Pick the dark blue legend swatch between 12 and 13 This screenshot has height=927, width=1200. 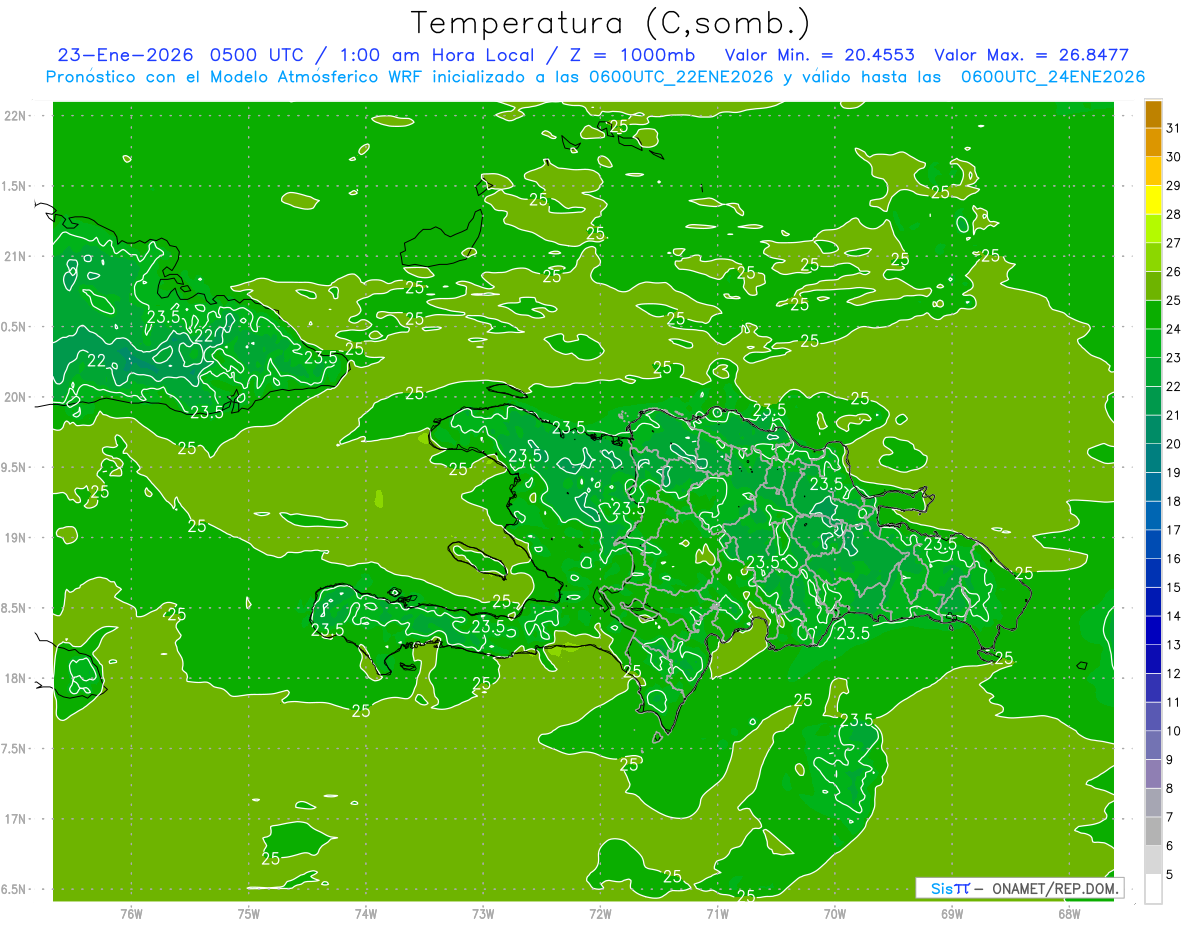pos(1153,660)
